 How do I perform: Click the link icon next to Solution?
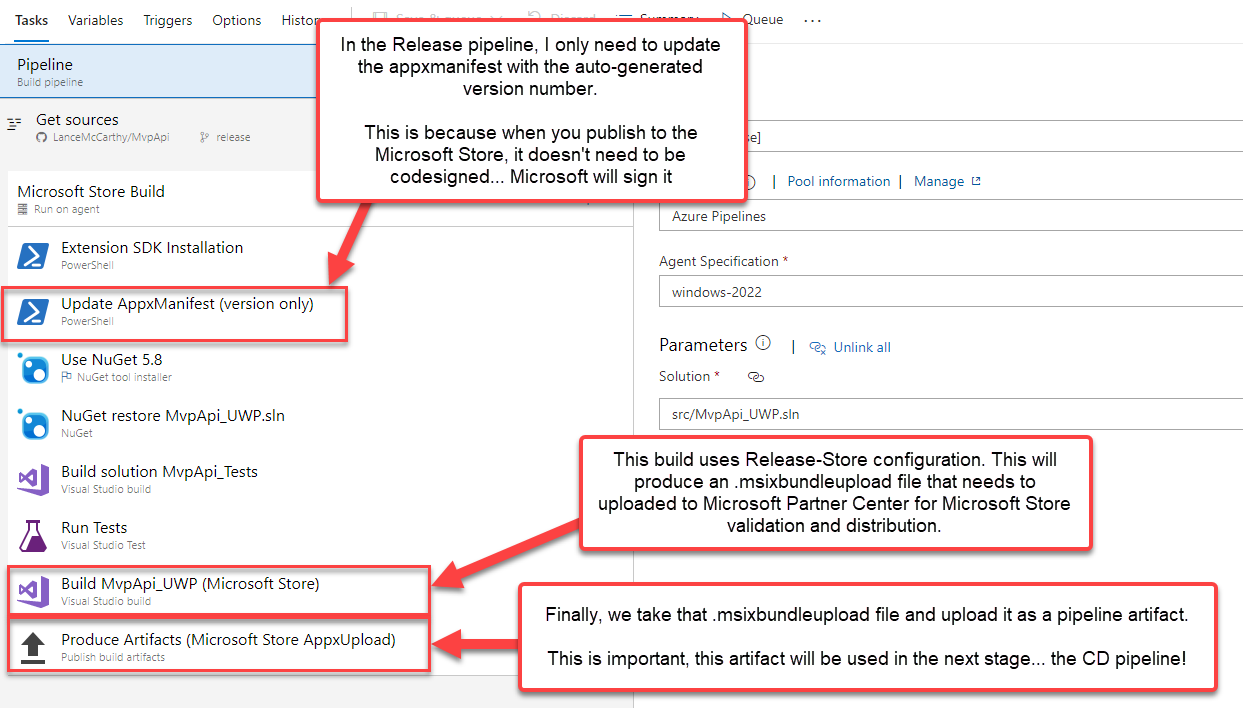[756, 377]
